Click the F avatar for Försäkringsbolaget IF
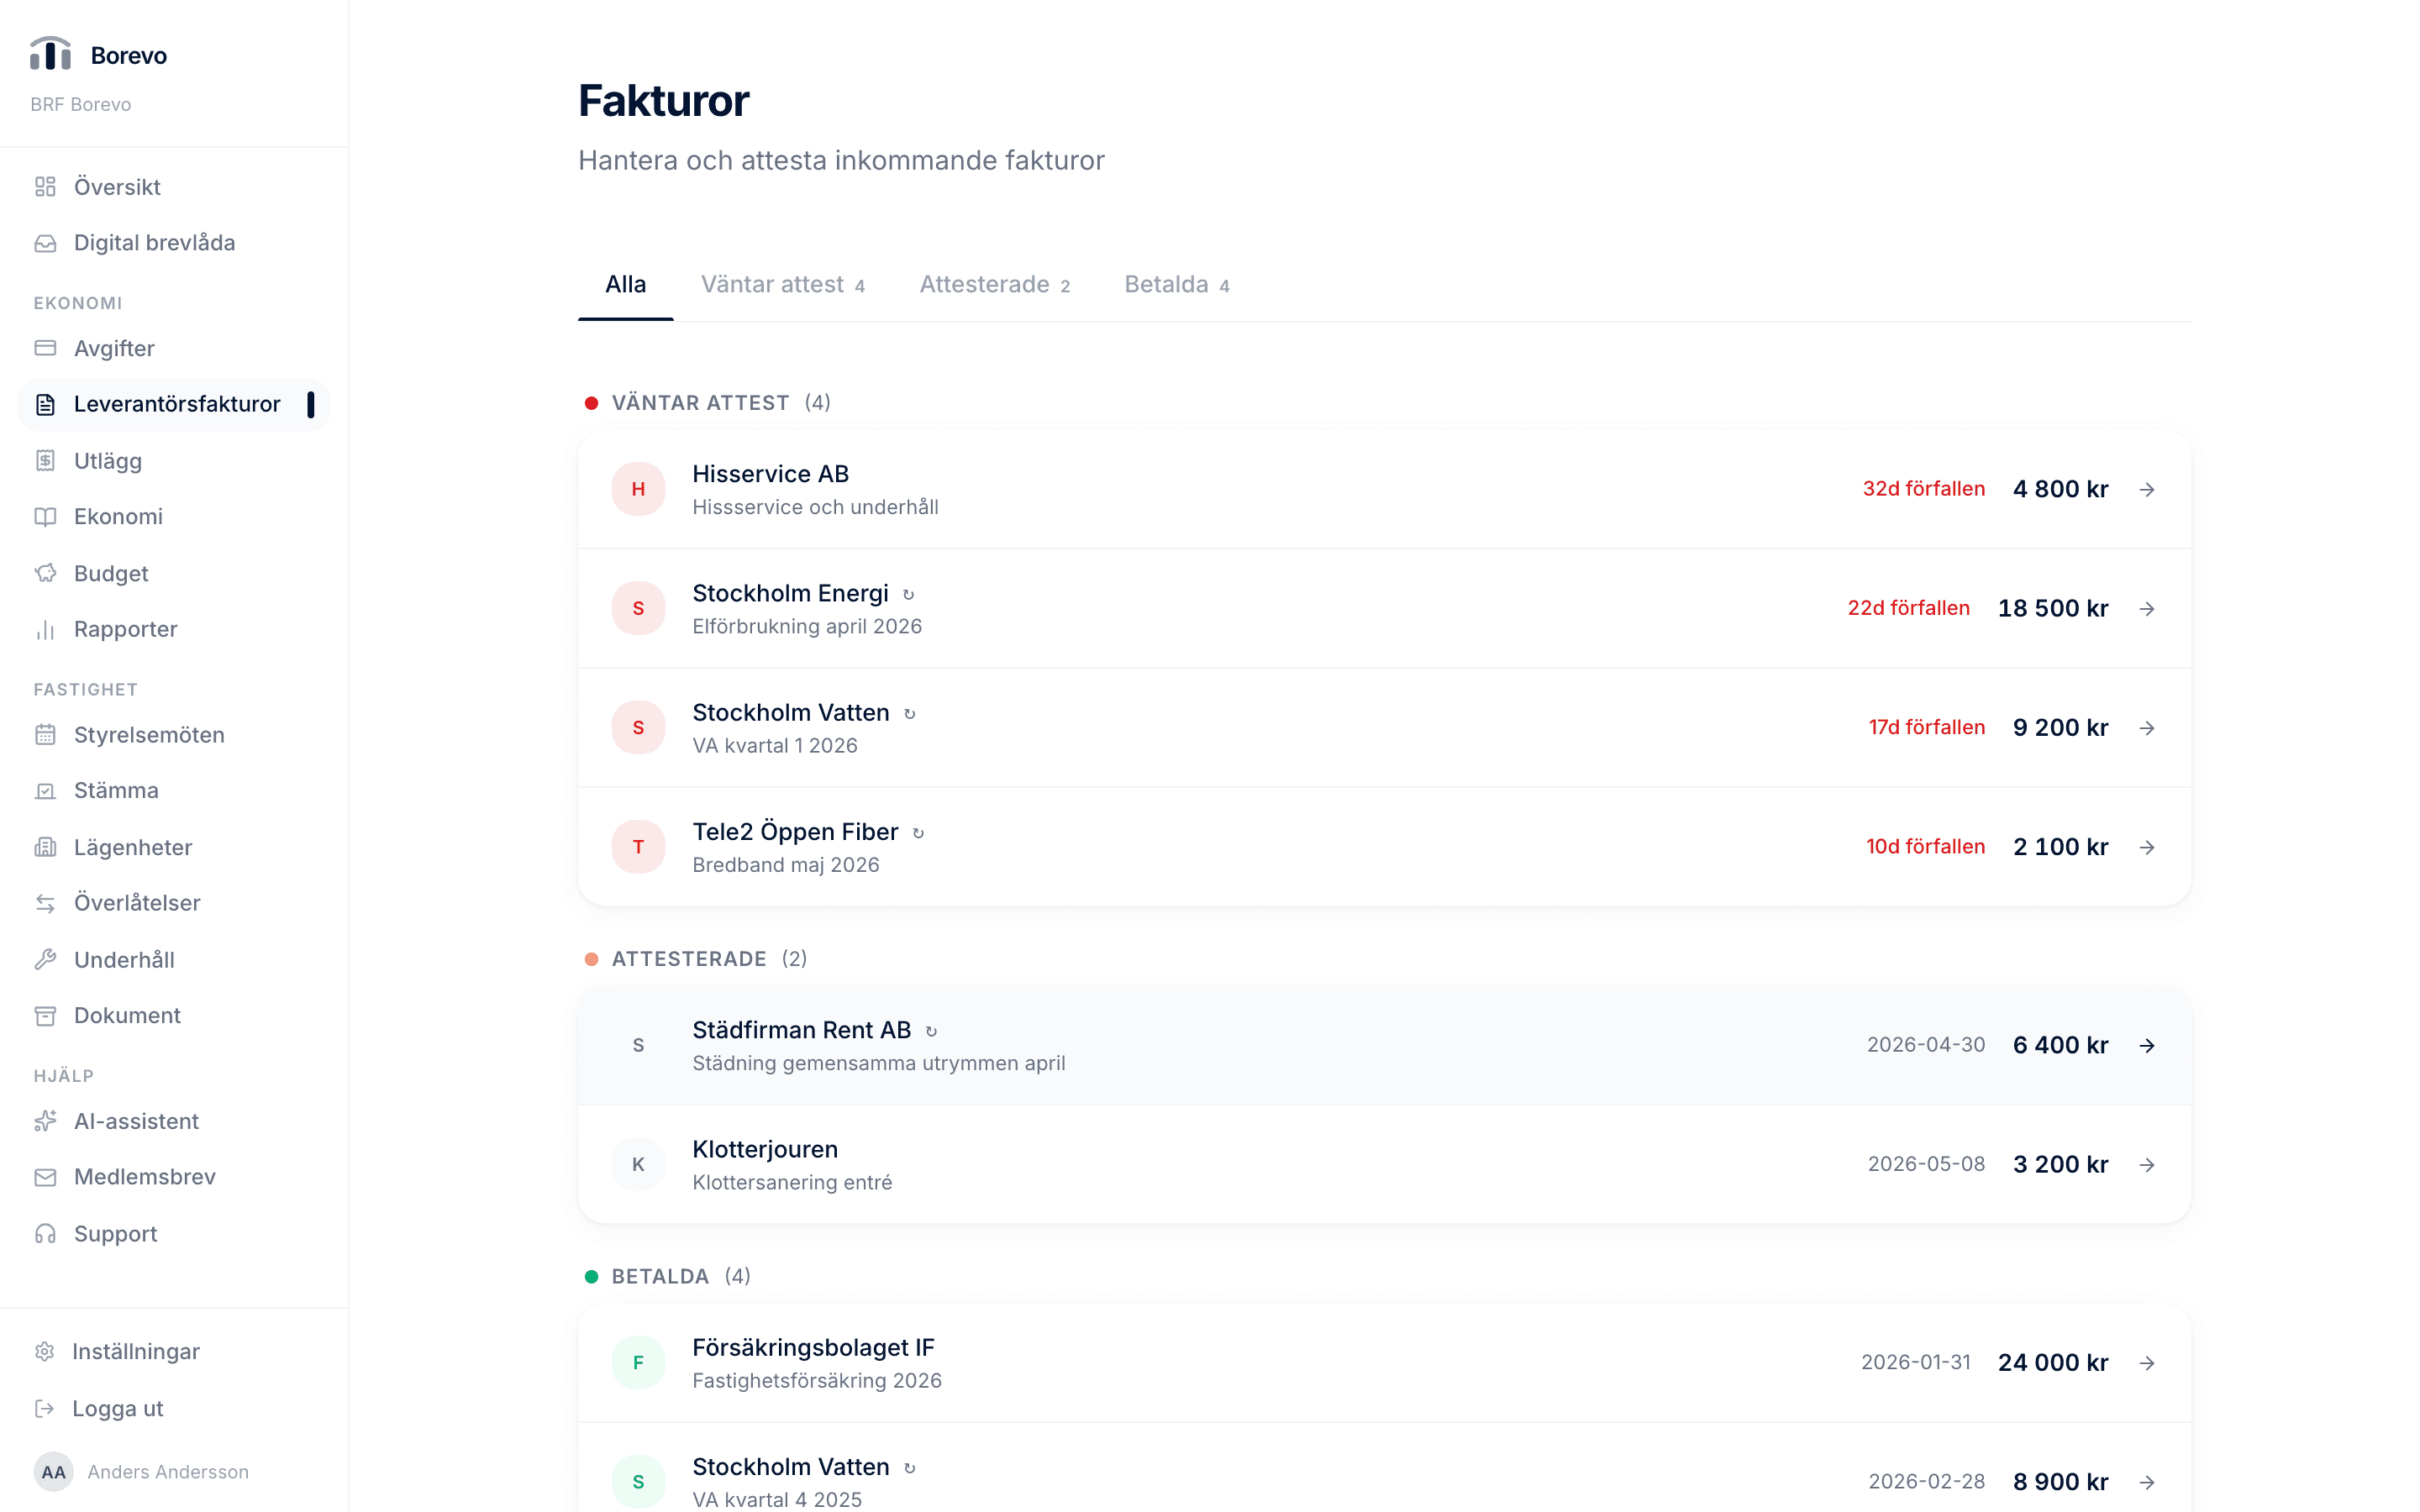This screenshot has height=1512, width=2420. (638, 1363)
